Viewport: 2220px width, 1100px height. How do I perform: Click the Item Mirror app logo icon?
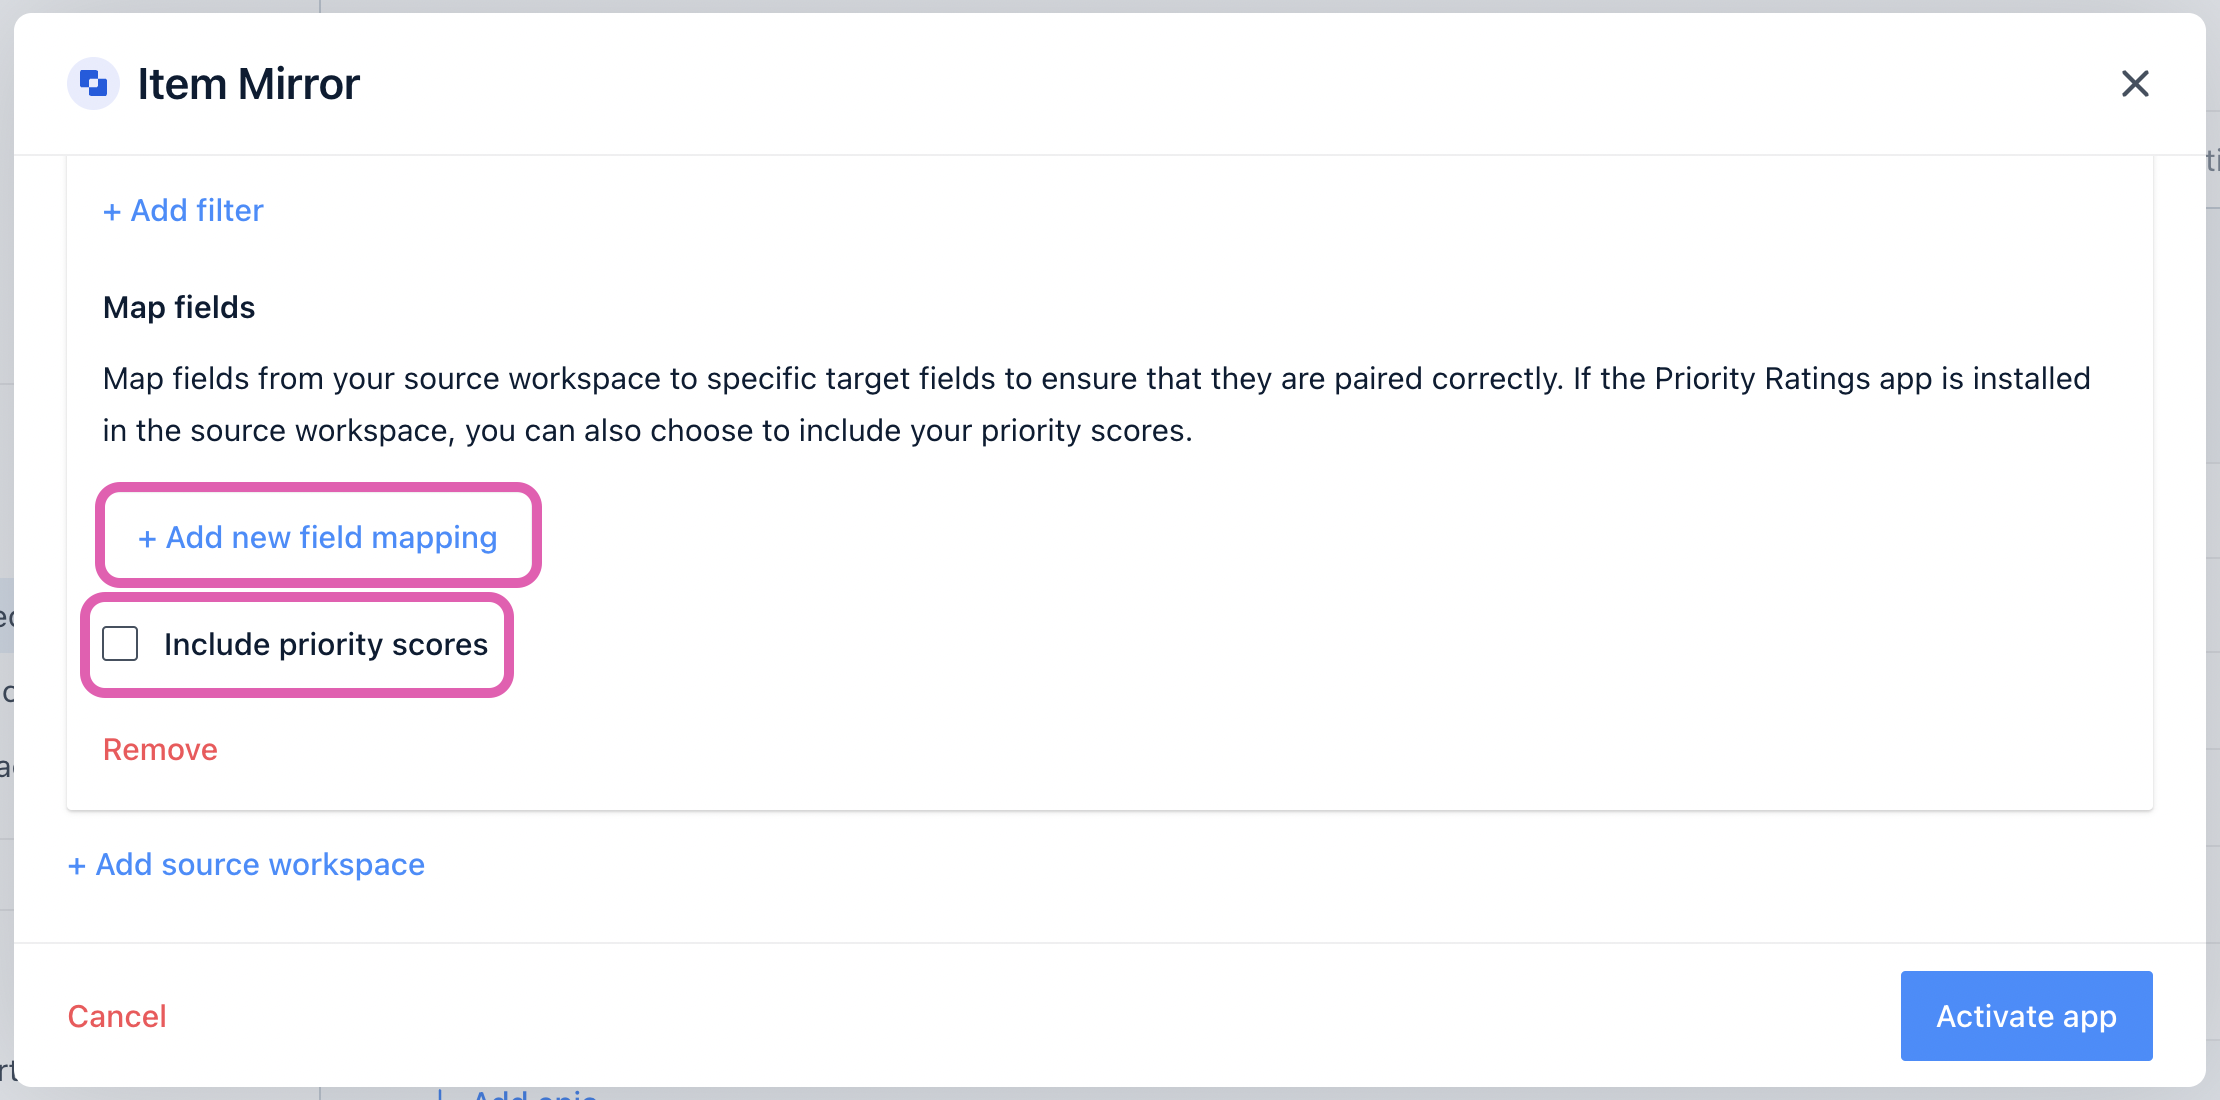point(93,83)
